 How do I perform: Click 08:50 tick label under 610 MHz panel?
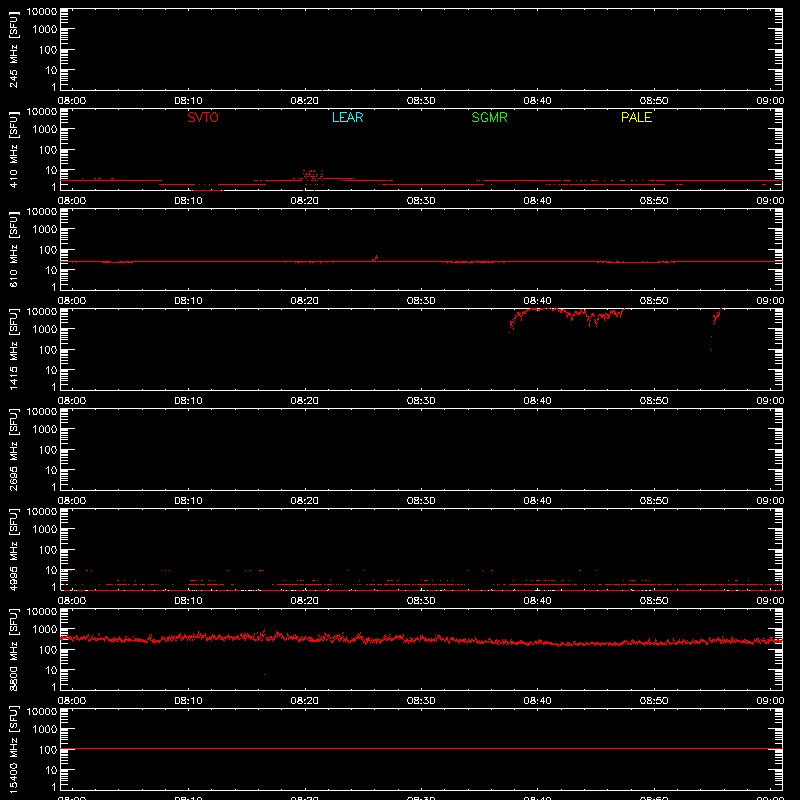(x=654, y=301)
